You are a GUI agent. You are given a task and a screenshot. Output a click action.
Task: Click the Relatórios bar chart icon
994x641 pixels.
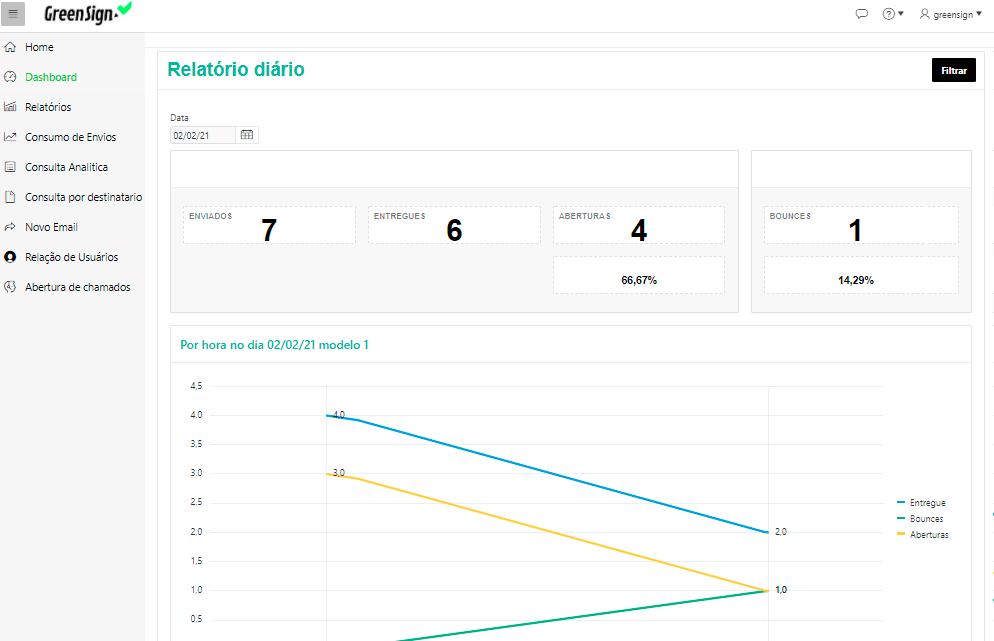(10, 107)
